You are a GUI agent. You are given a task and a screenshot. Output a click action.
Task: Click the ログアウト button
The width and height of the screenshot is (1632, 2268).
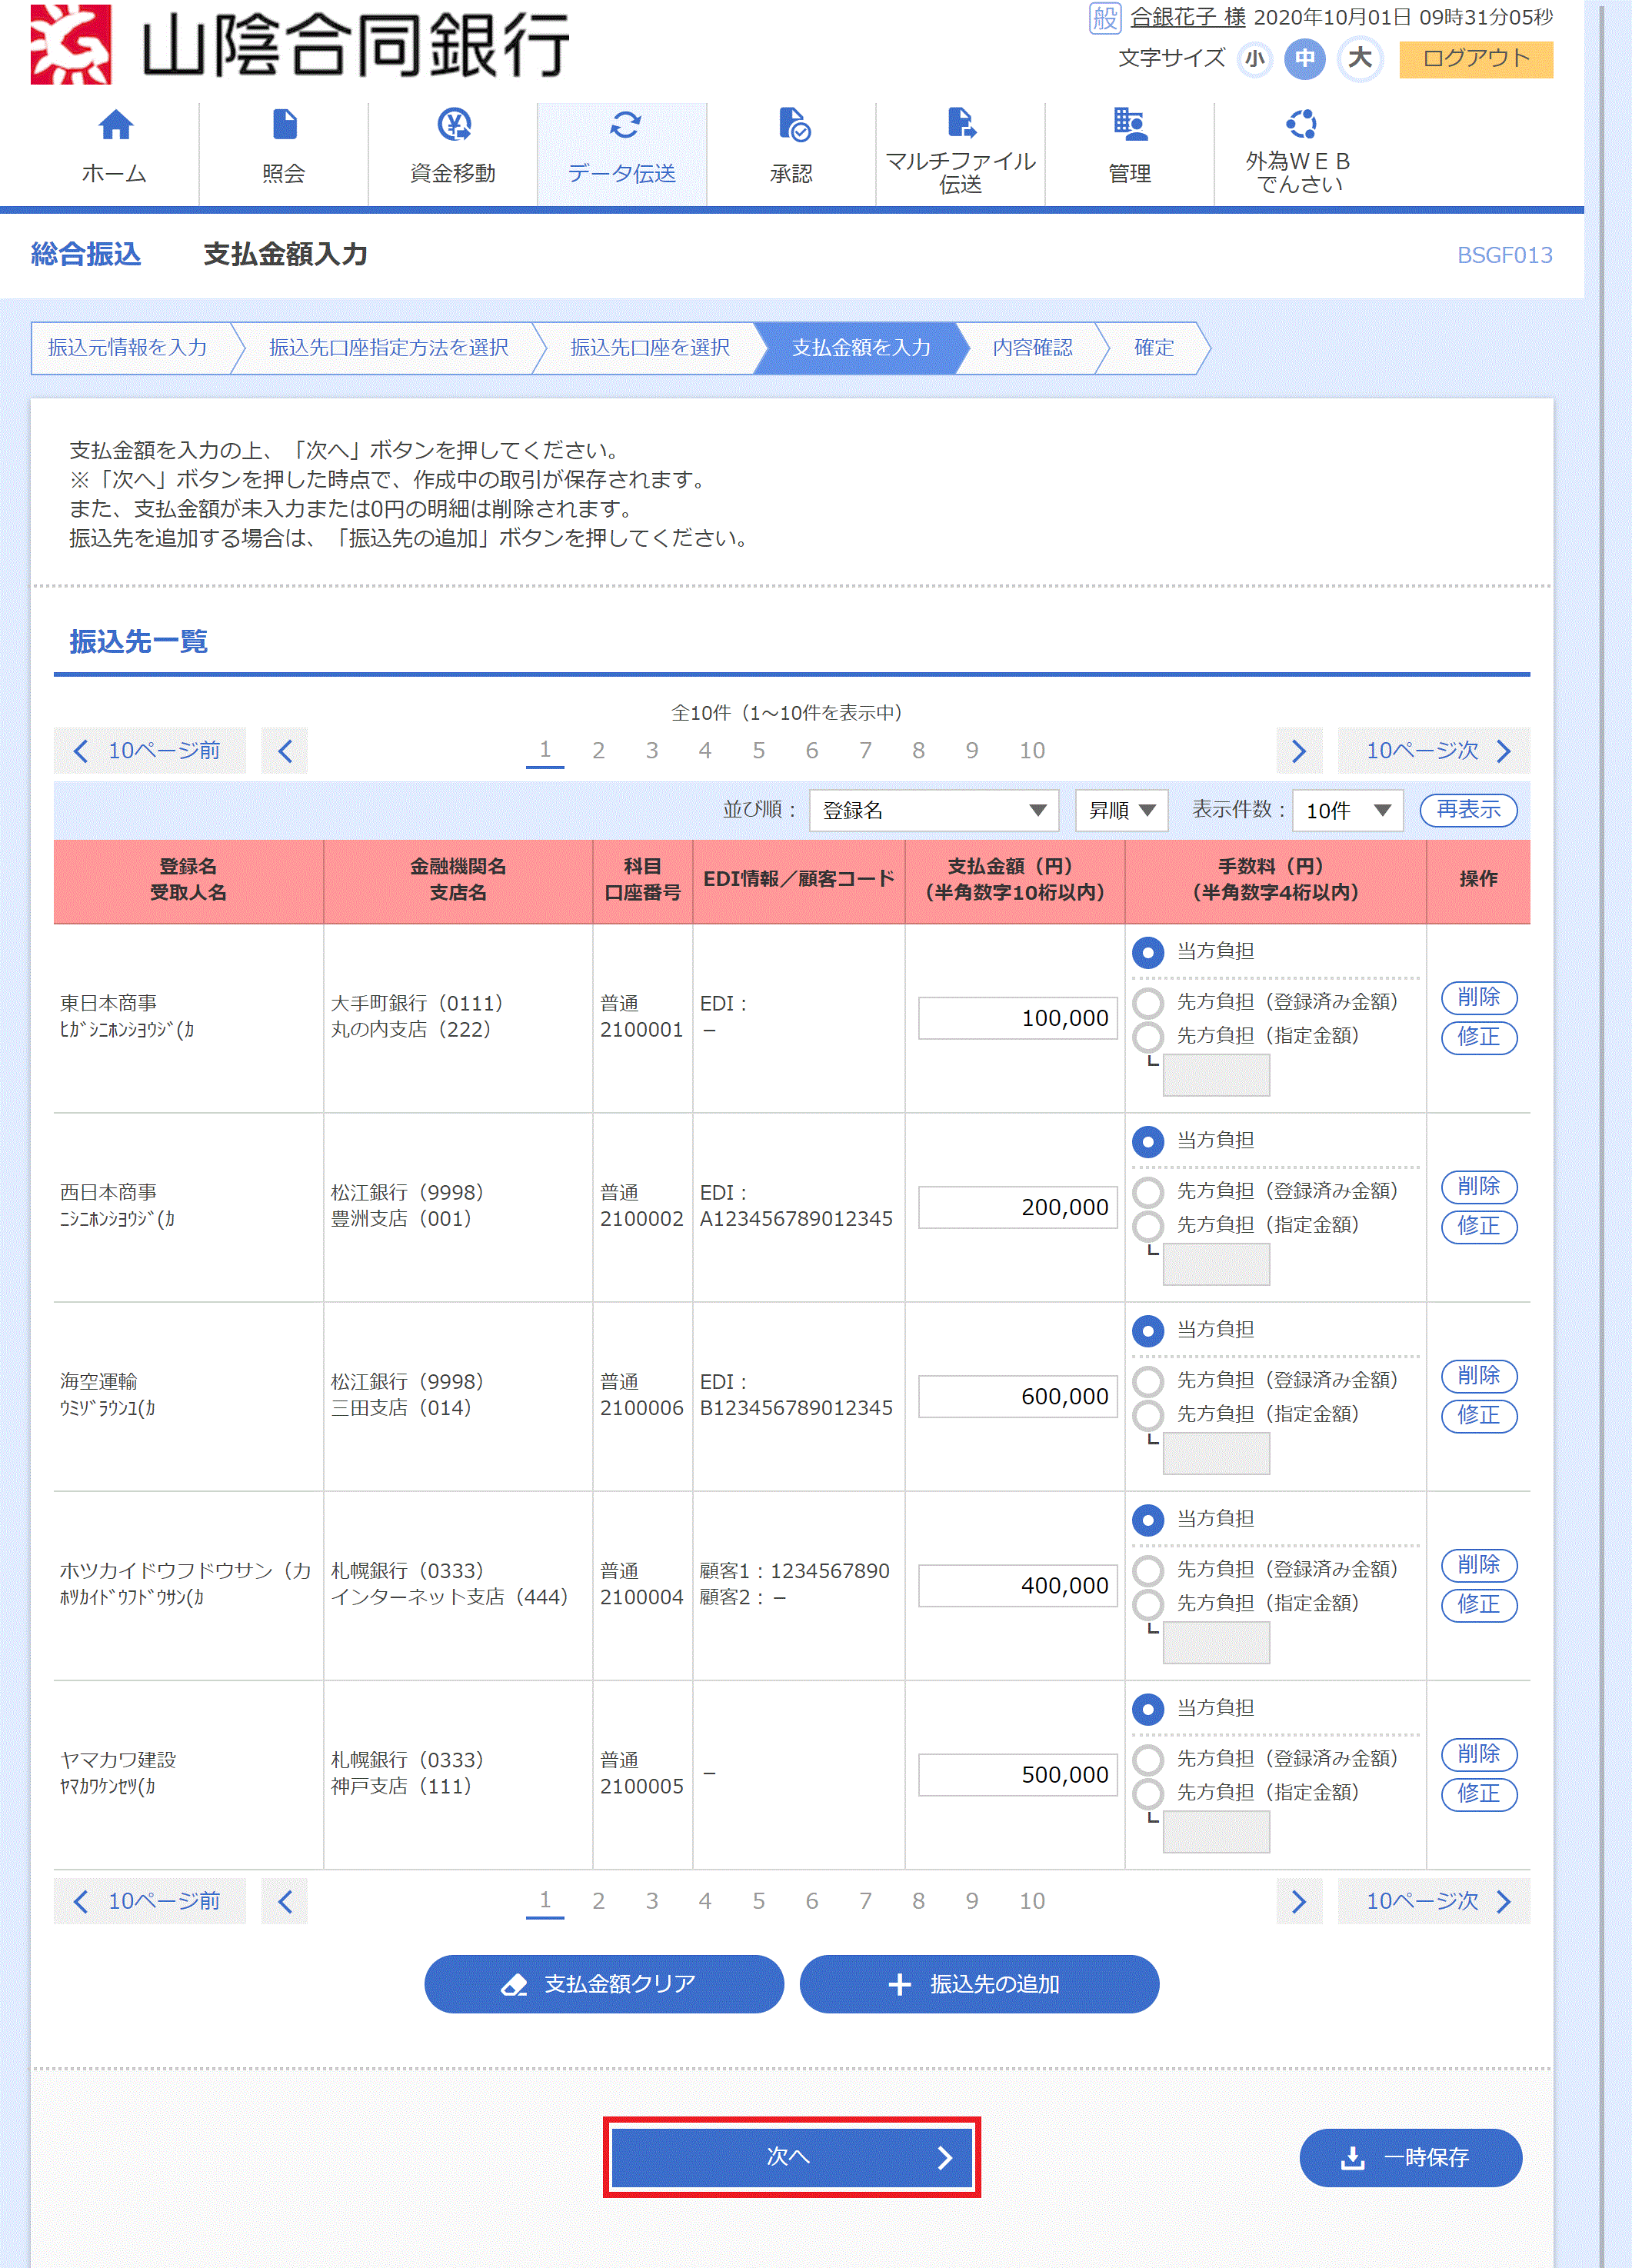pos(1475,59)
